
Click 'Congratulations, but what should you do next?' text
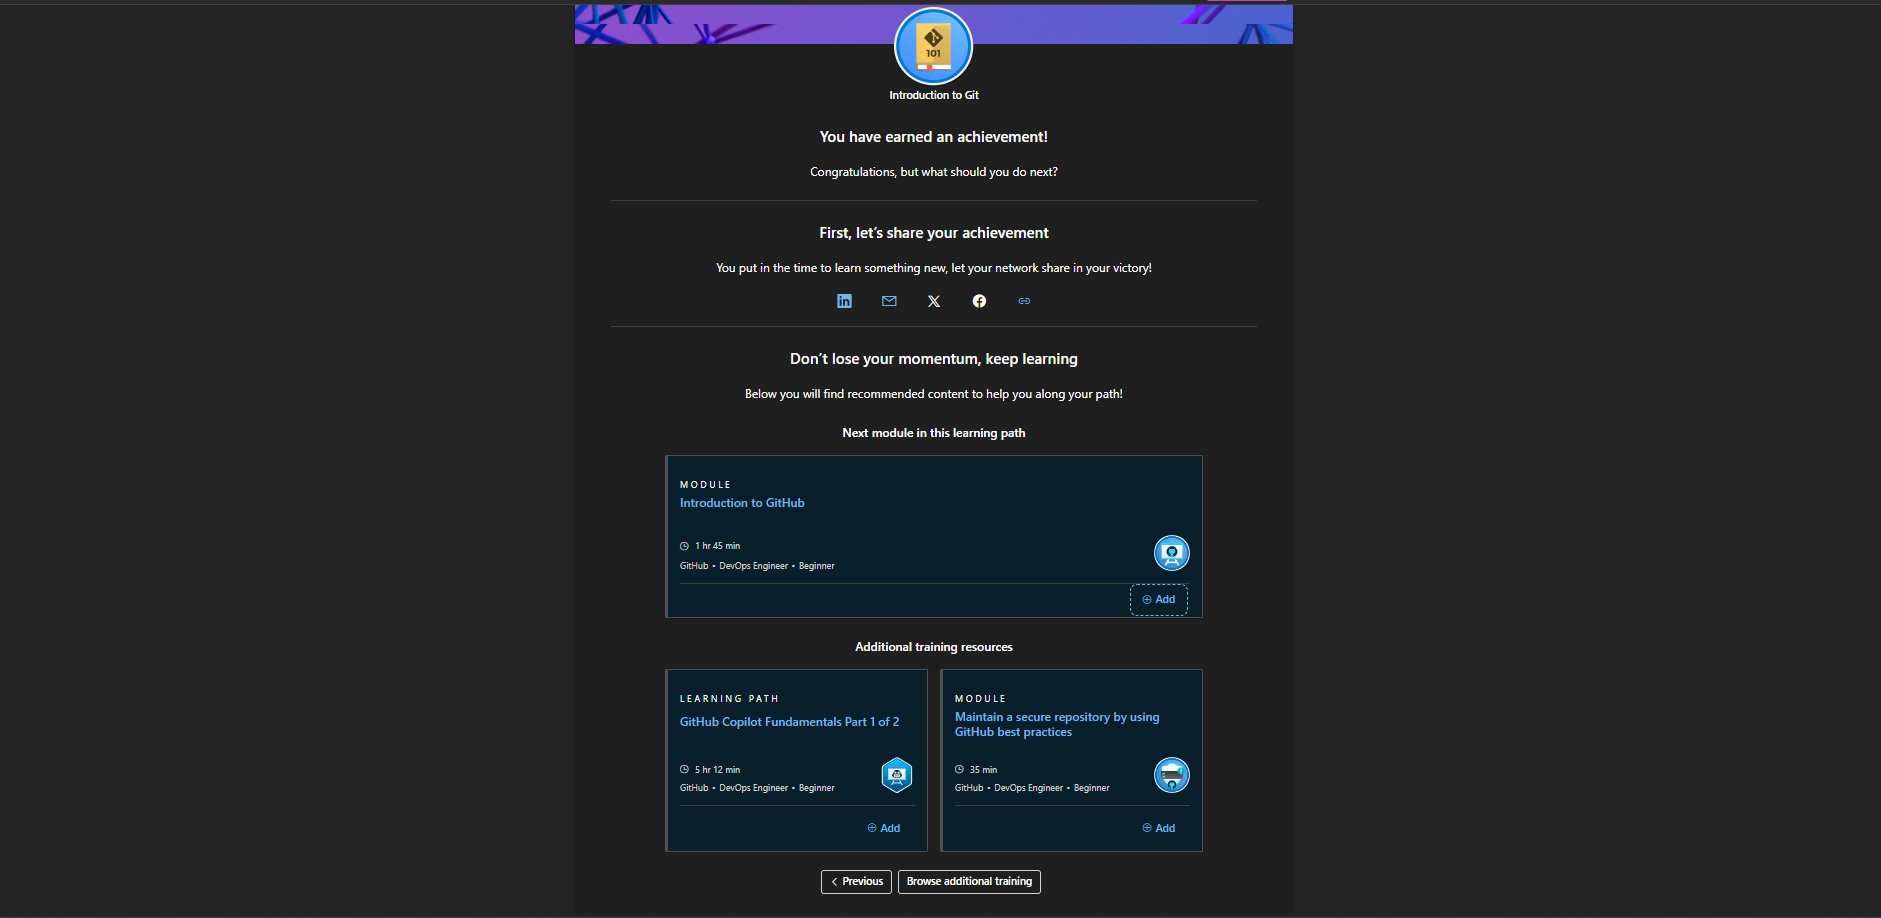click(934, 172)
